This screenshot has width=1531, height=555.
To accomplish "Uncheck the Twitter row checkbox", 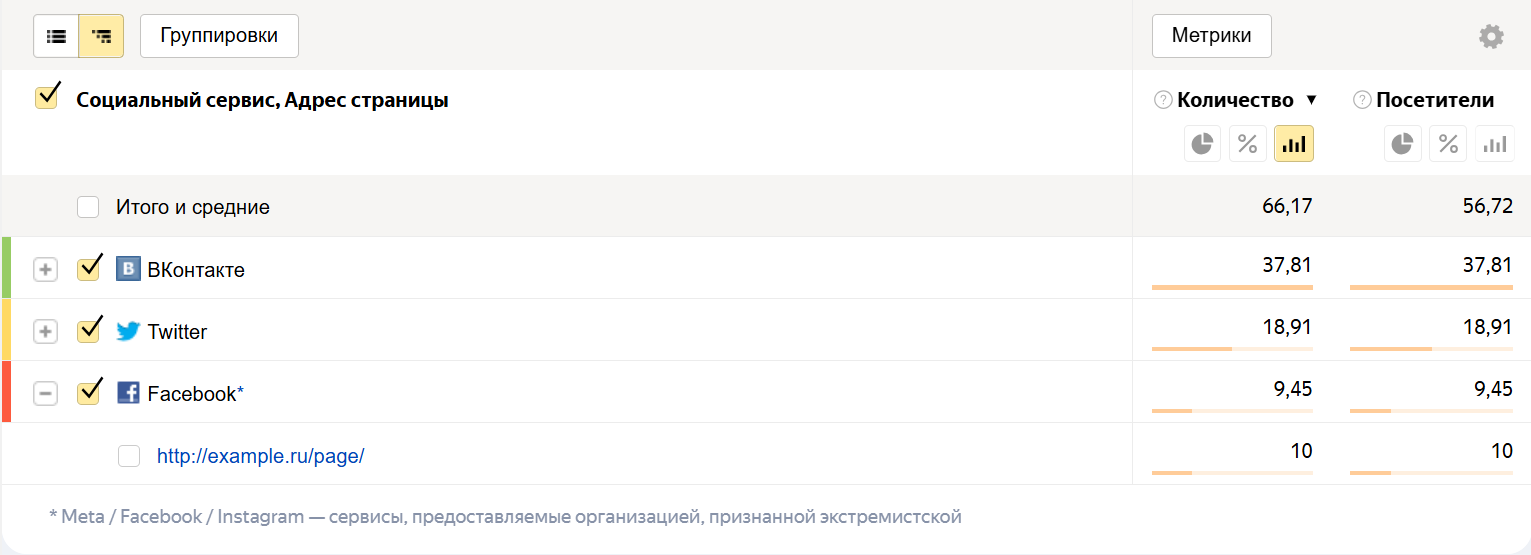I will (x=89, y=331).
